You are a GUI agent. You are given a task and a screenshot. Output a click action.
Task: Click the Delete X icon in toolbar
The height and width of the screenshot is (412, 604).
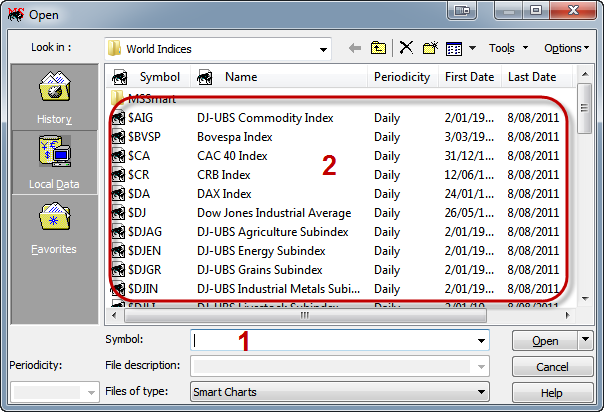click(x=406, y=48)
